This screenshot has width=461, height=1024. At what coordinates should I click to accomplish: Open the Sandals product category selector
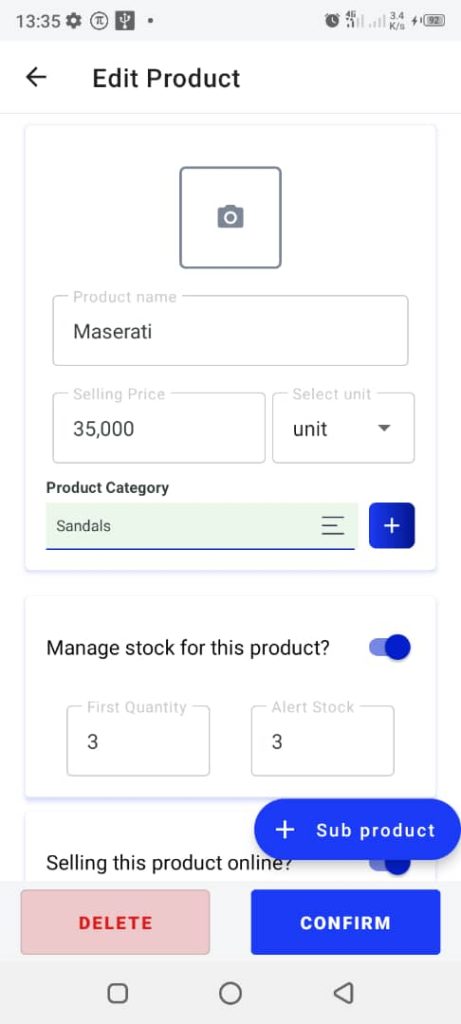(201, 526)
